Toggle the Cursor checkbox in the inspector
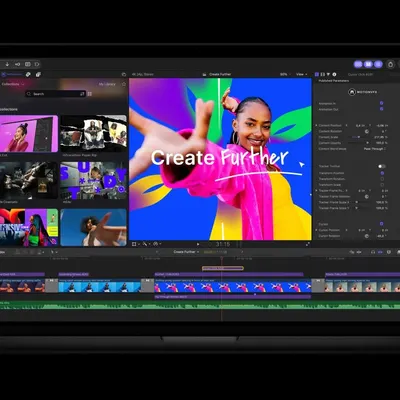Image resolution: width=400 pixels, height=400 pixels. pos(382,224)
